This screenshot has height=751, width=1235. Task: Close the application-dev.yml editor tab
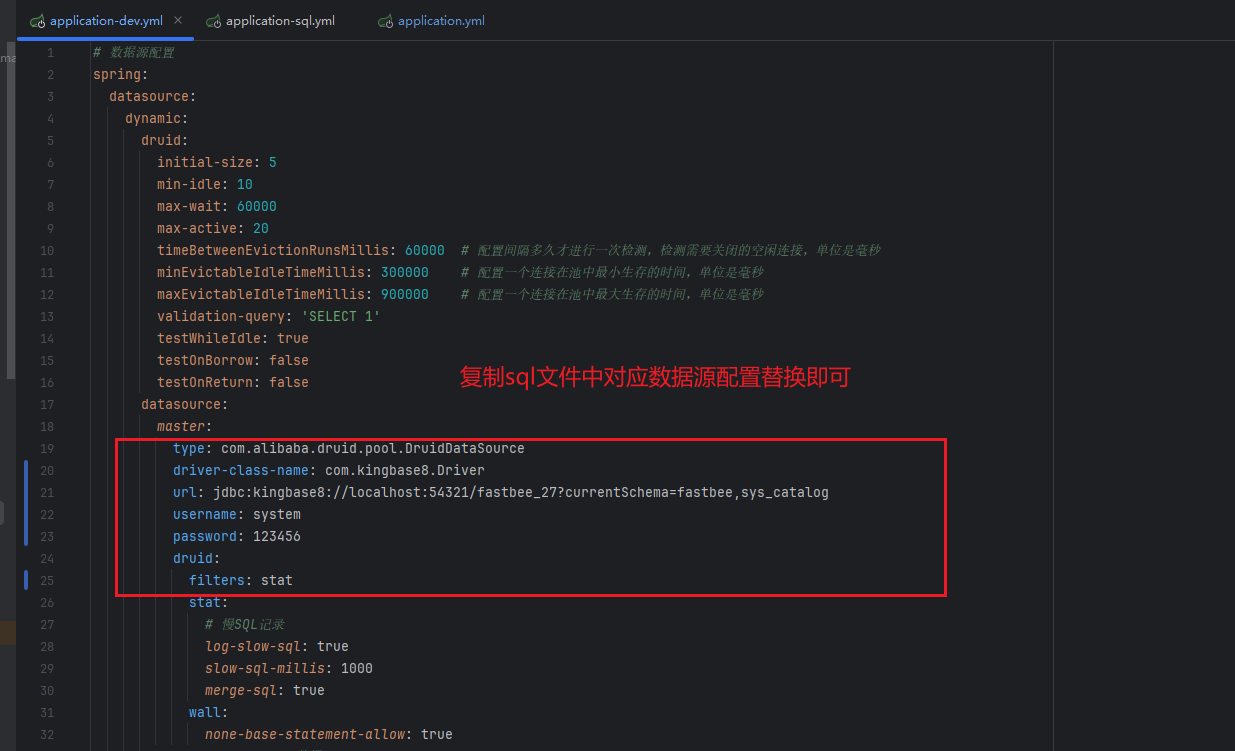(178, 20)
